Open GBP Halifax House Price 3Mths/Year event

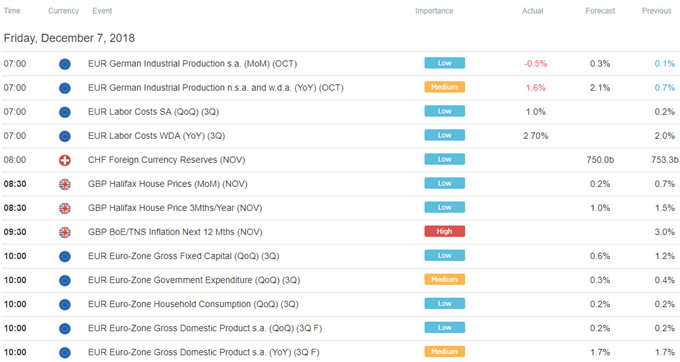(x=175, y=208)
